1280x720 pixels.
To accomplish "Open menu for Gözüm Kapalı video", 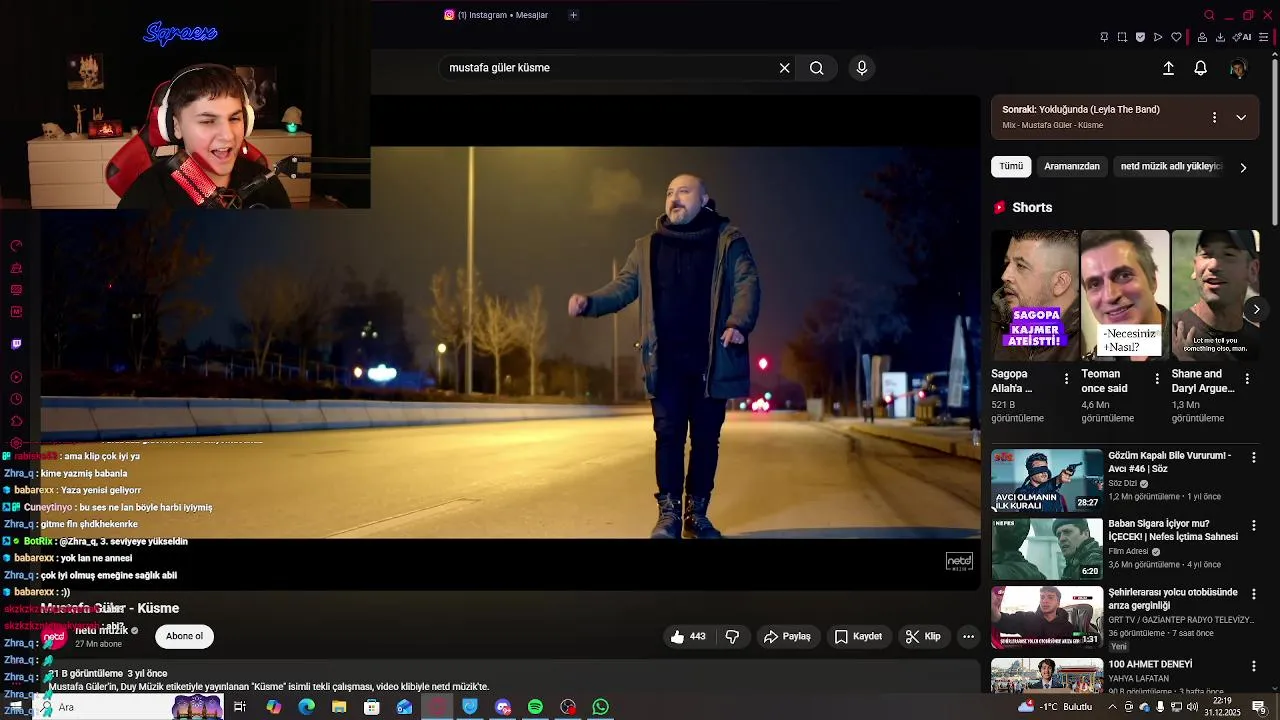I will click(1253, 457).
